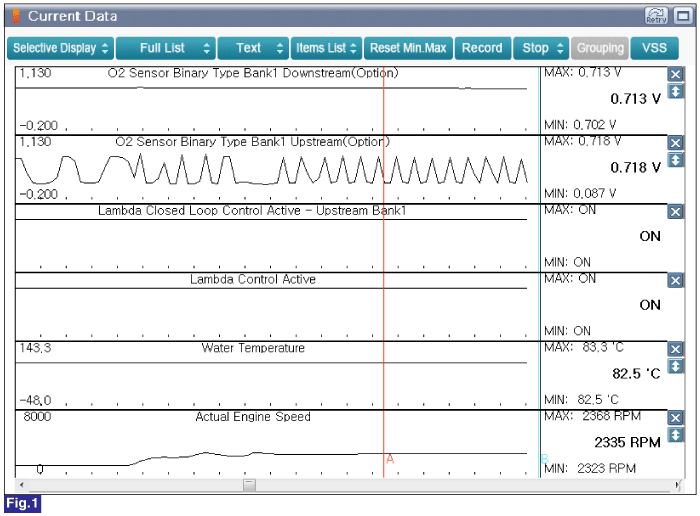Open the Selective Display dropdown
The width and height of the screenshot is (700, 516).
click(x=60, y=48)
